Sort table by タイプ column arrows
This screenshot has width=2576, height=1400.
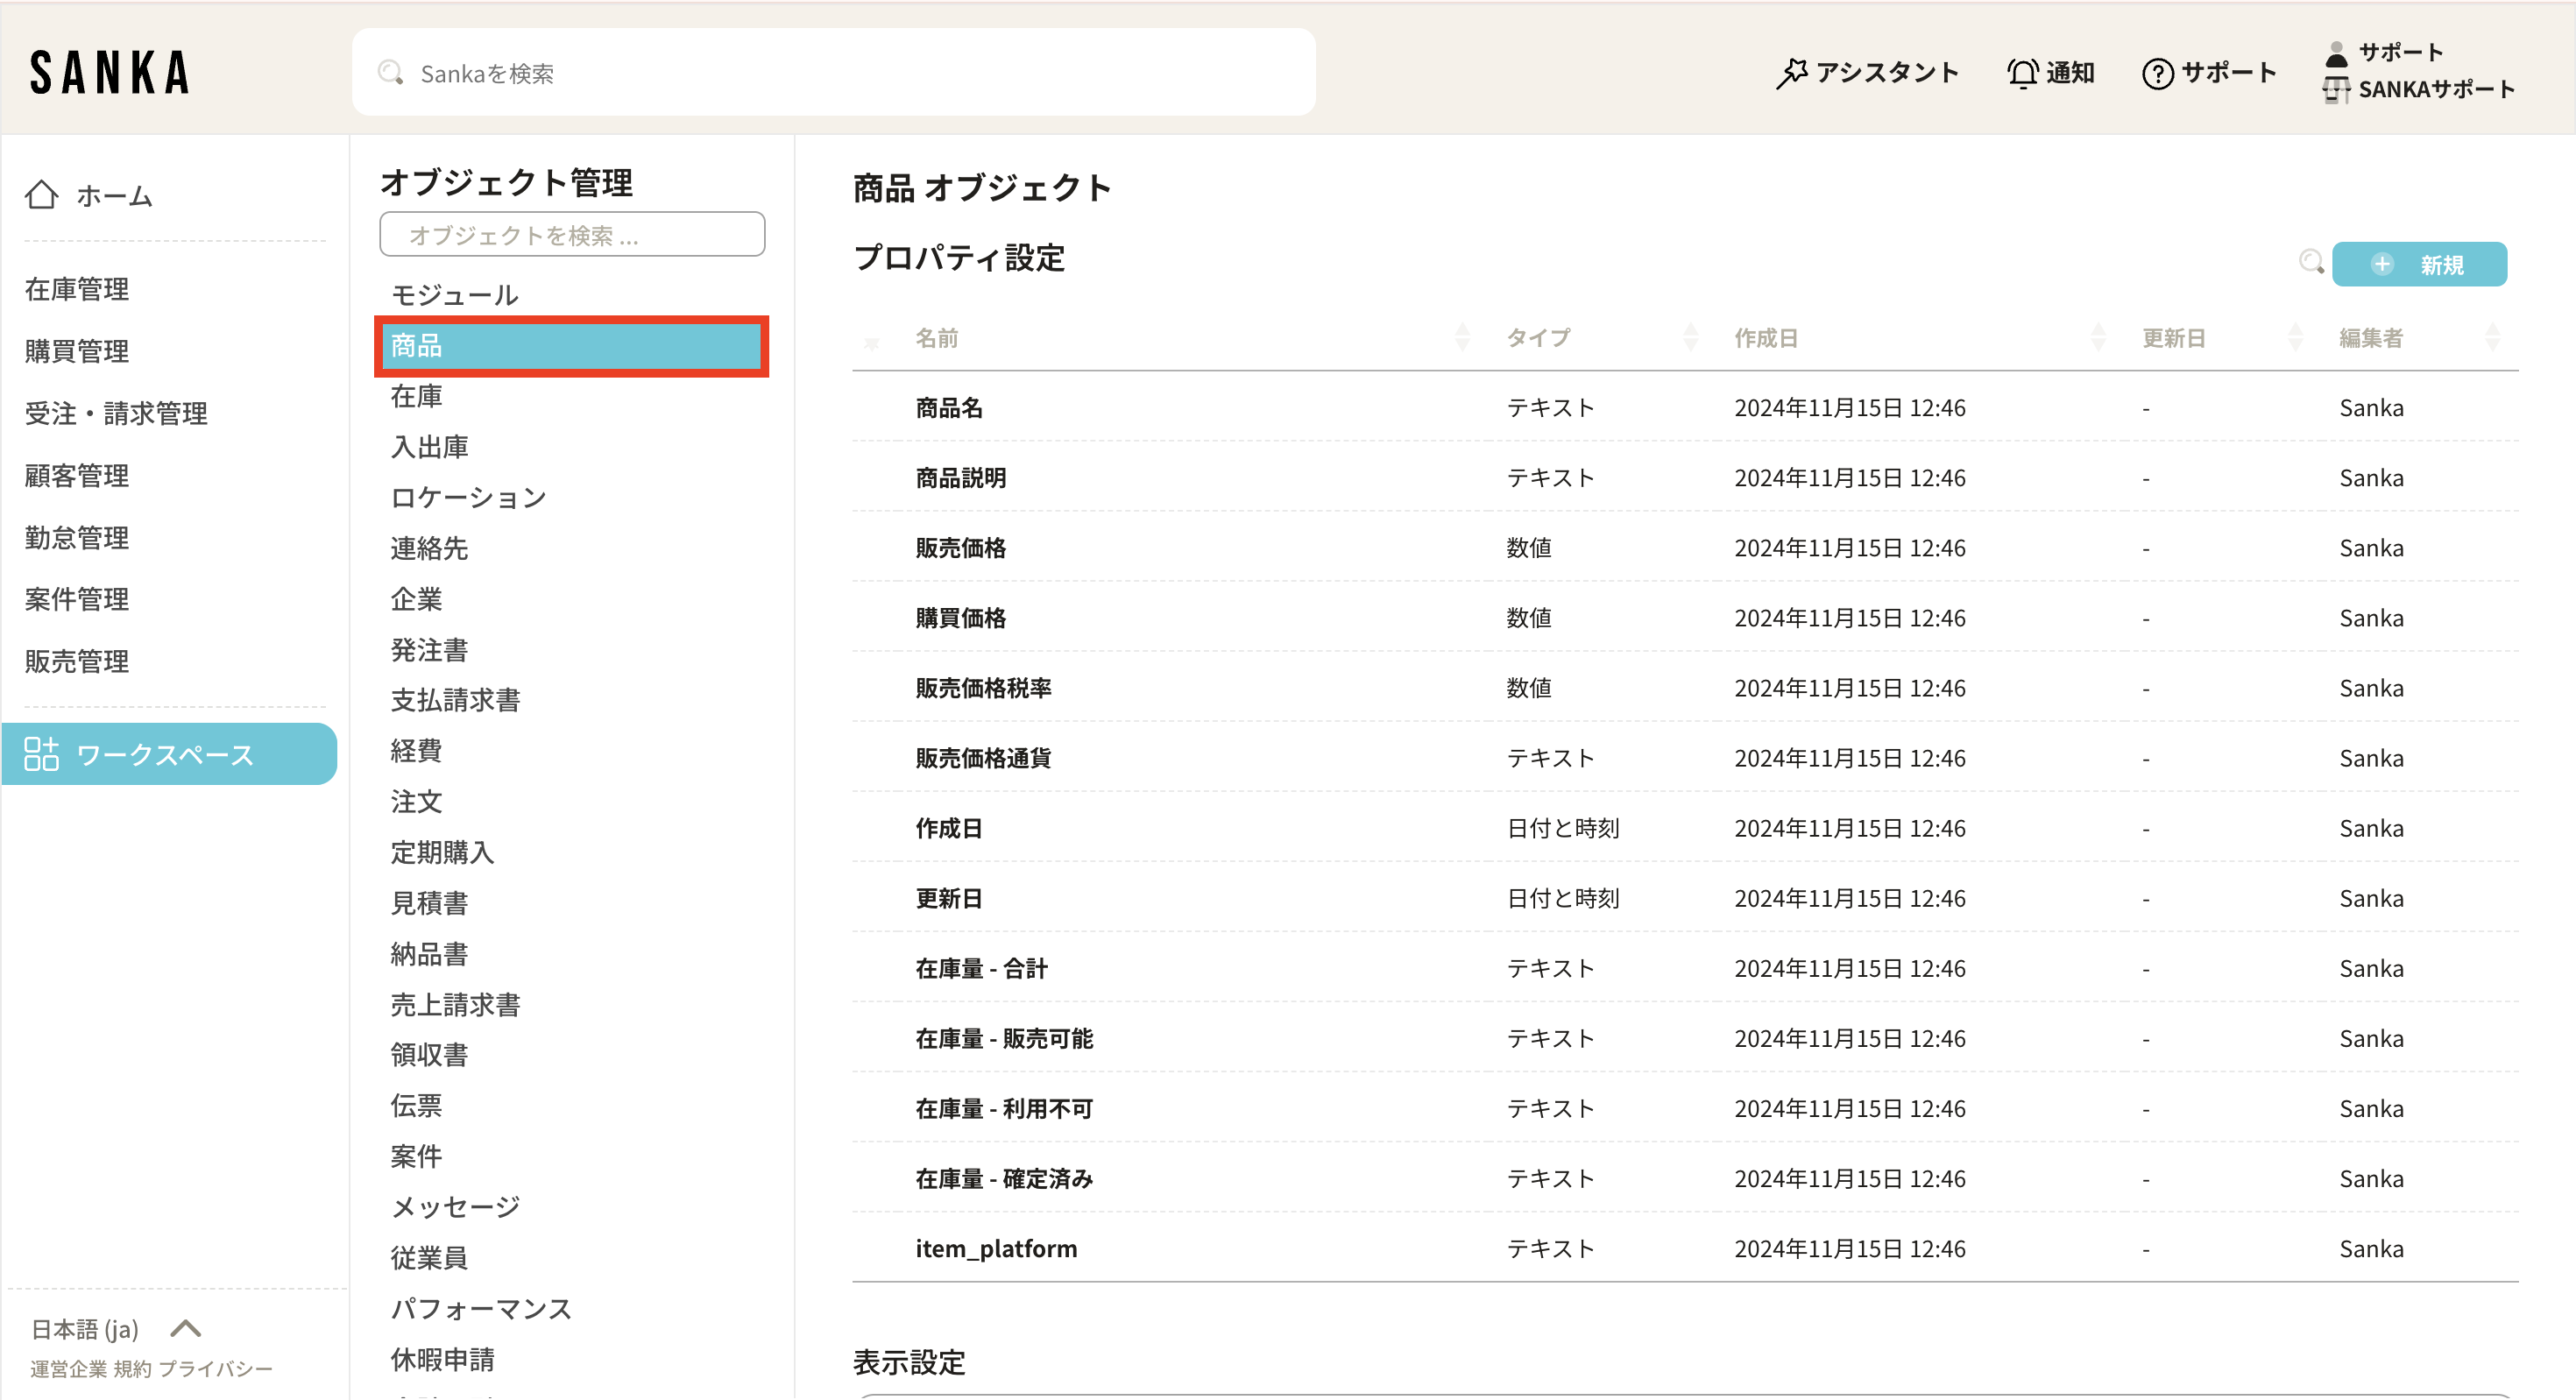[1690, 338]
